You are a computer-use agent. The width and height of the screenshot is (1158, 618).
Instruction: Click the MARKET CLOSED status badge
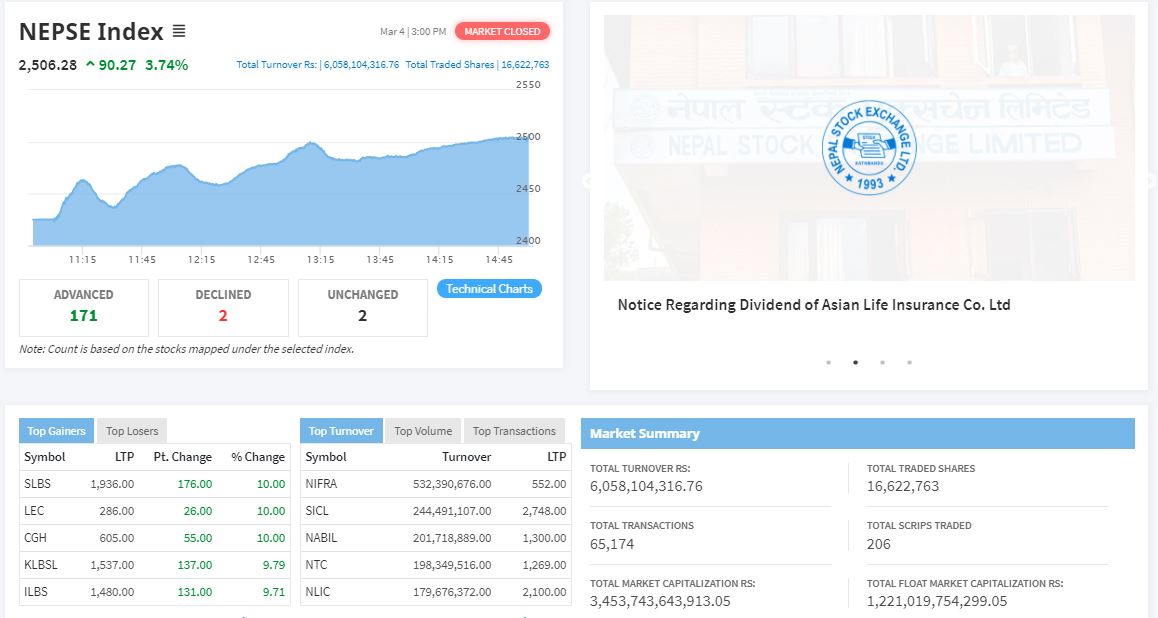pos(502,31)
